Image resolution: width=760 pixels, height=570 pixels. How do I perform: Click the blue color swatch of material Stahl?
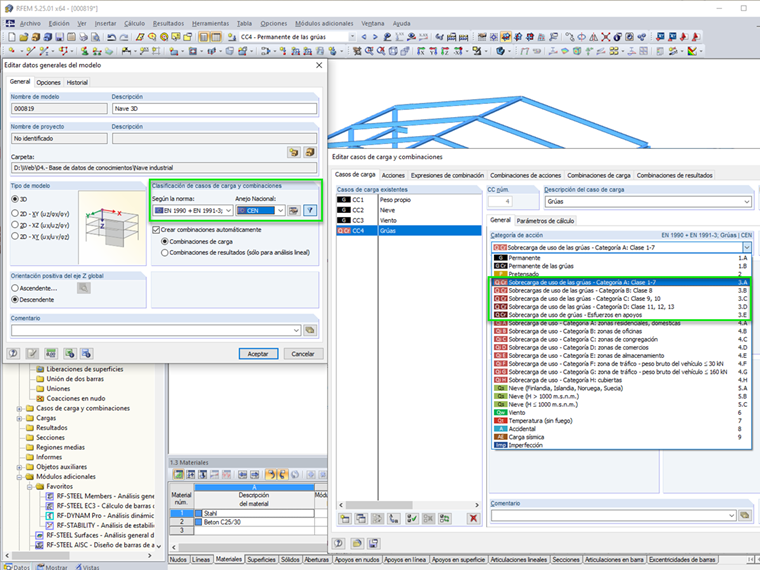[198, 513]
